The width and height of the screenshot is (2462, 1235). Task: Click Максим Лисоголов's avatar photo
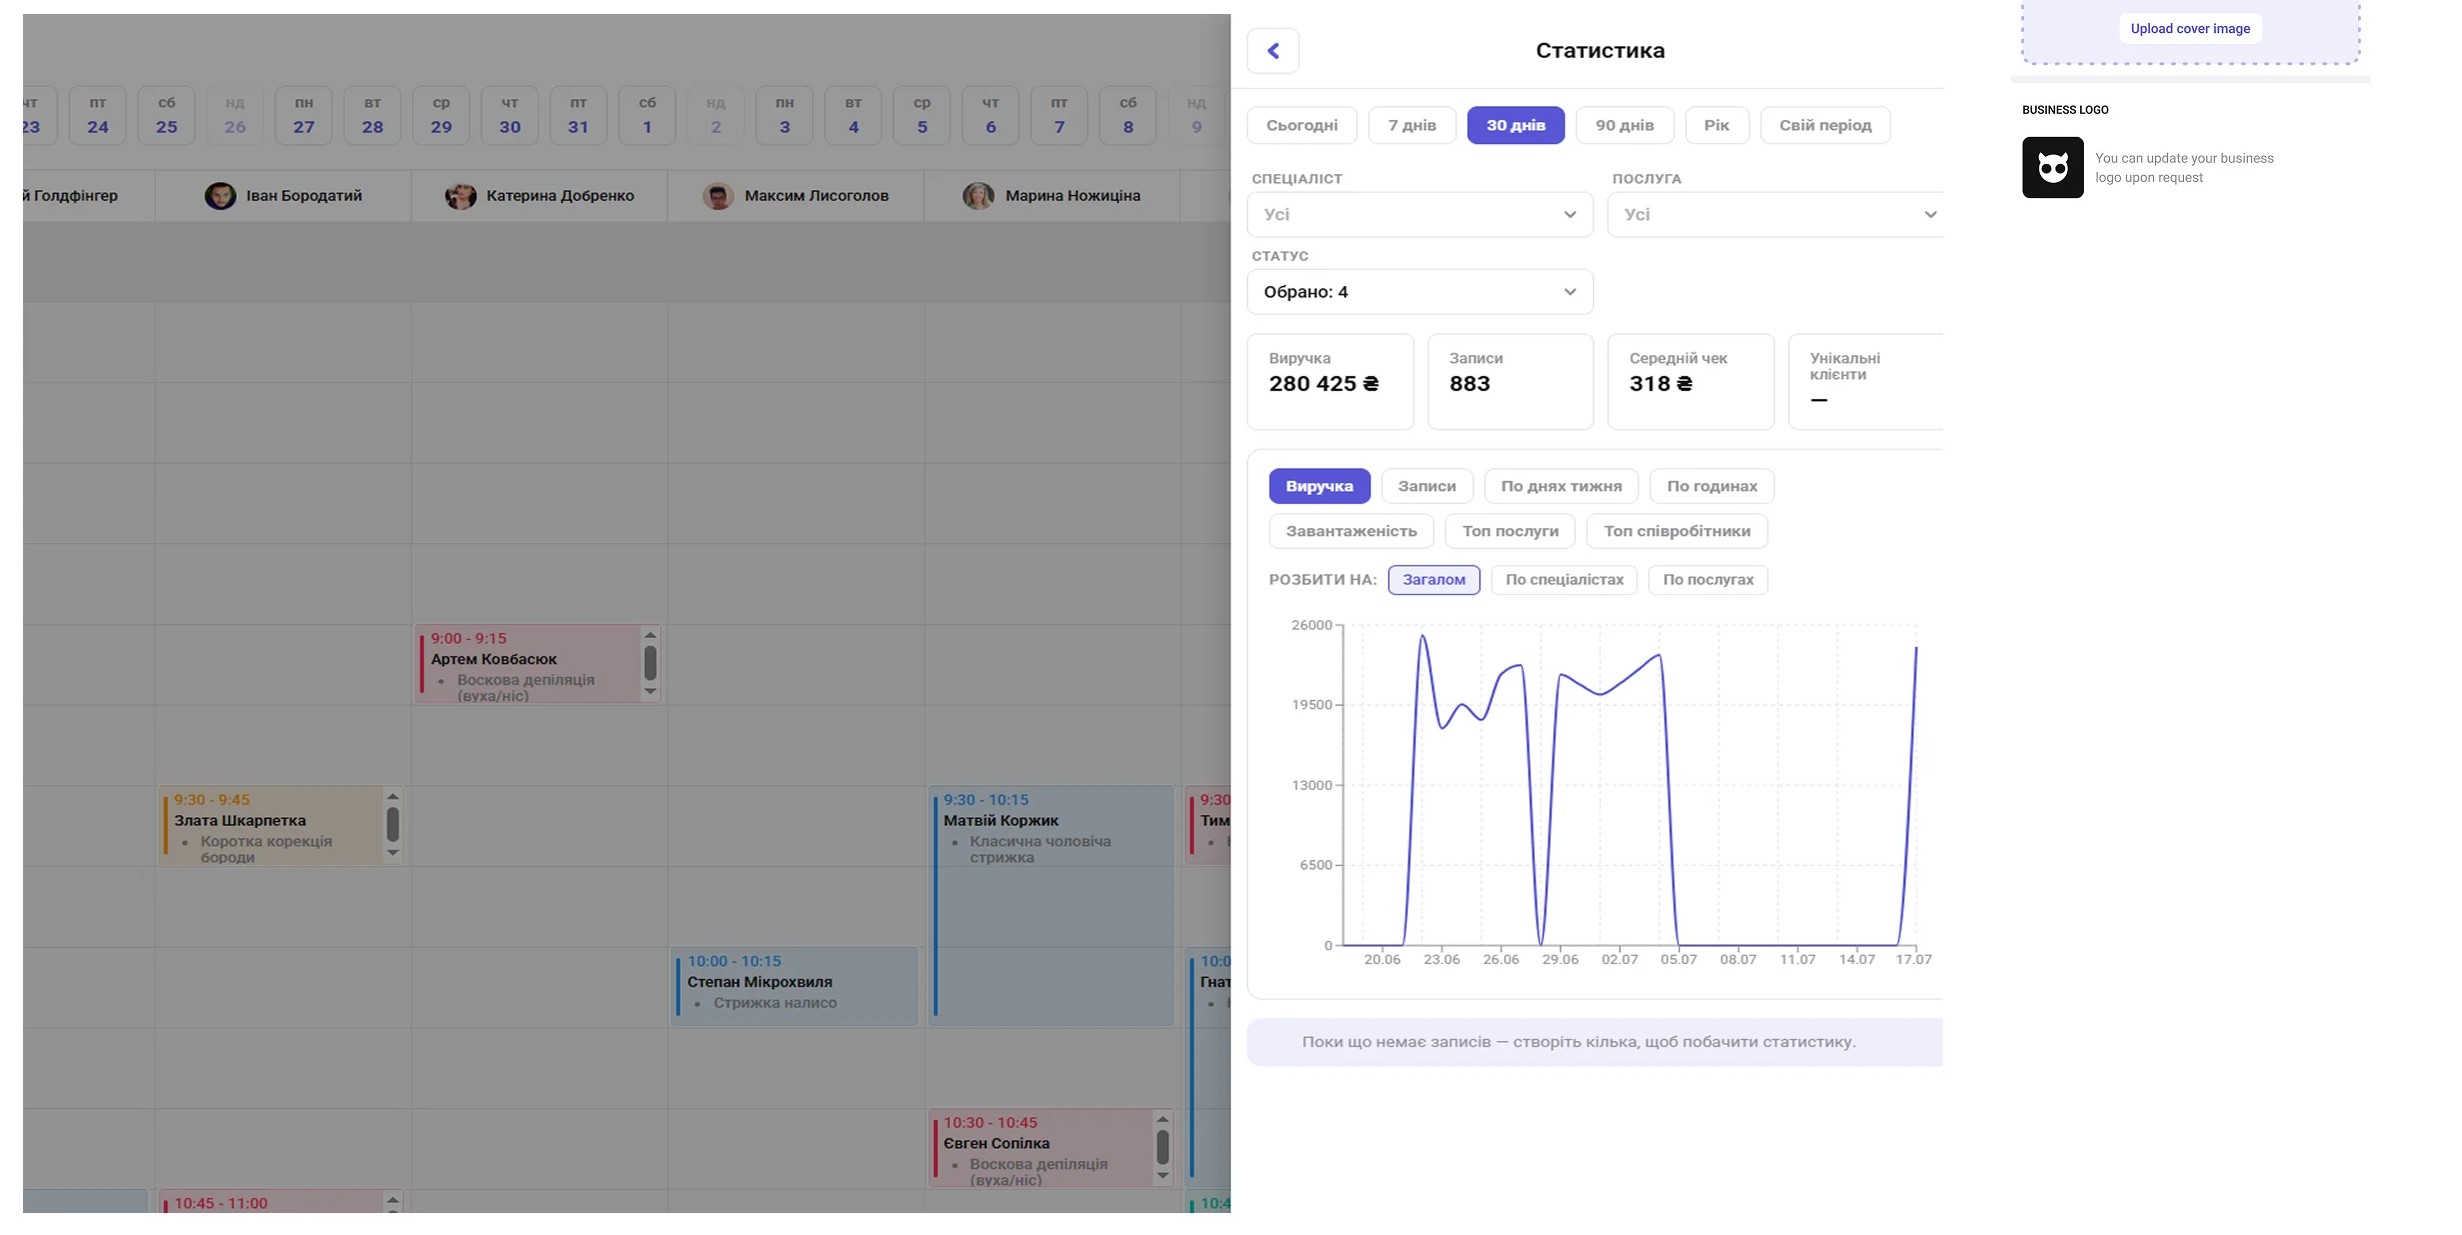pos(718,196)
